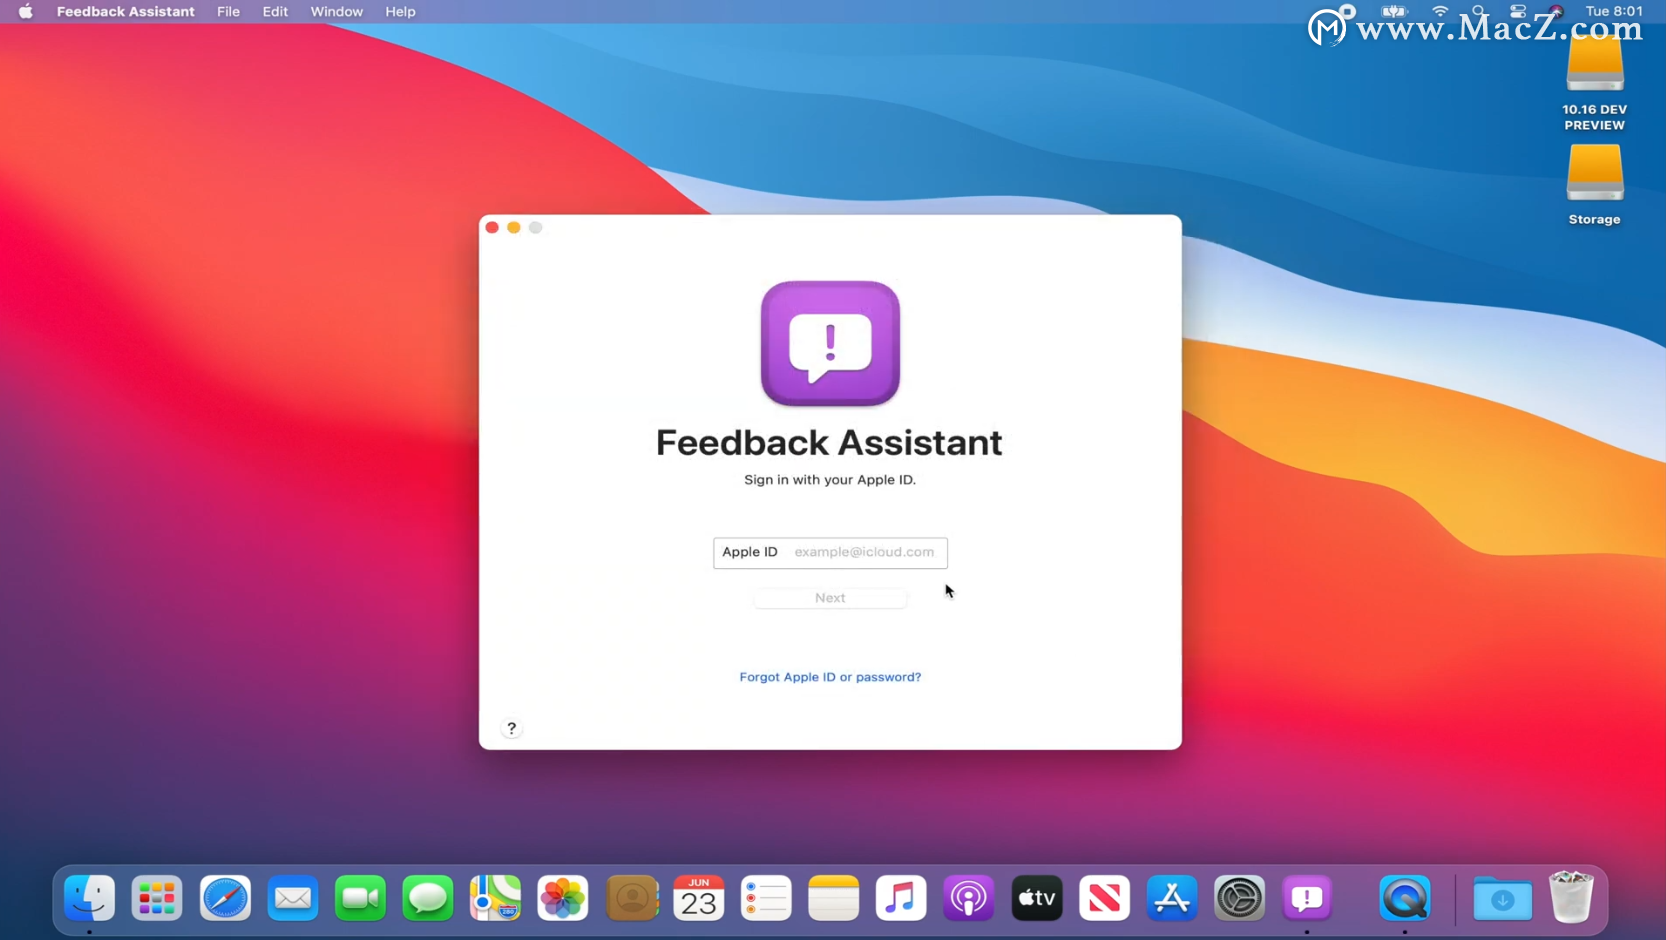Minimize the Feedback Assistant window

tap(514, 228)
